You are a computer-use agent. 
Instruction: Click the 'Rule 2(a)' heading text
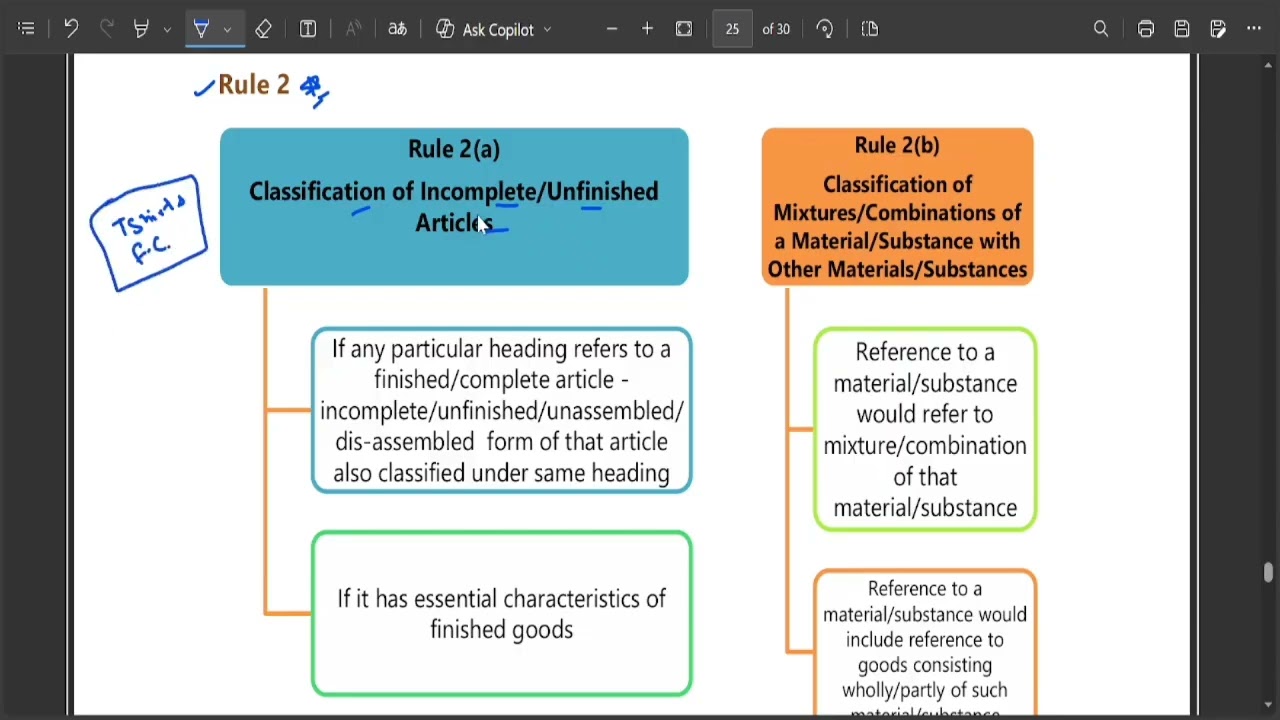tap(454, 149)
